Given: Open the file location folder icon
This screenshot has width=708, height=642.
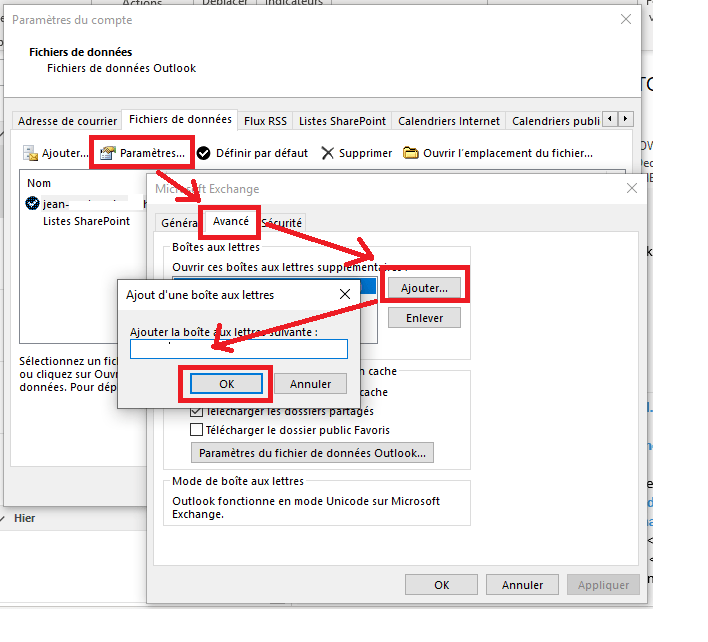Looking at the screenshot, I should click(410, 153).
